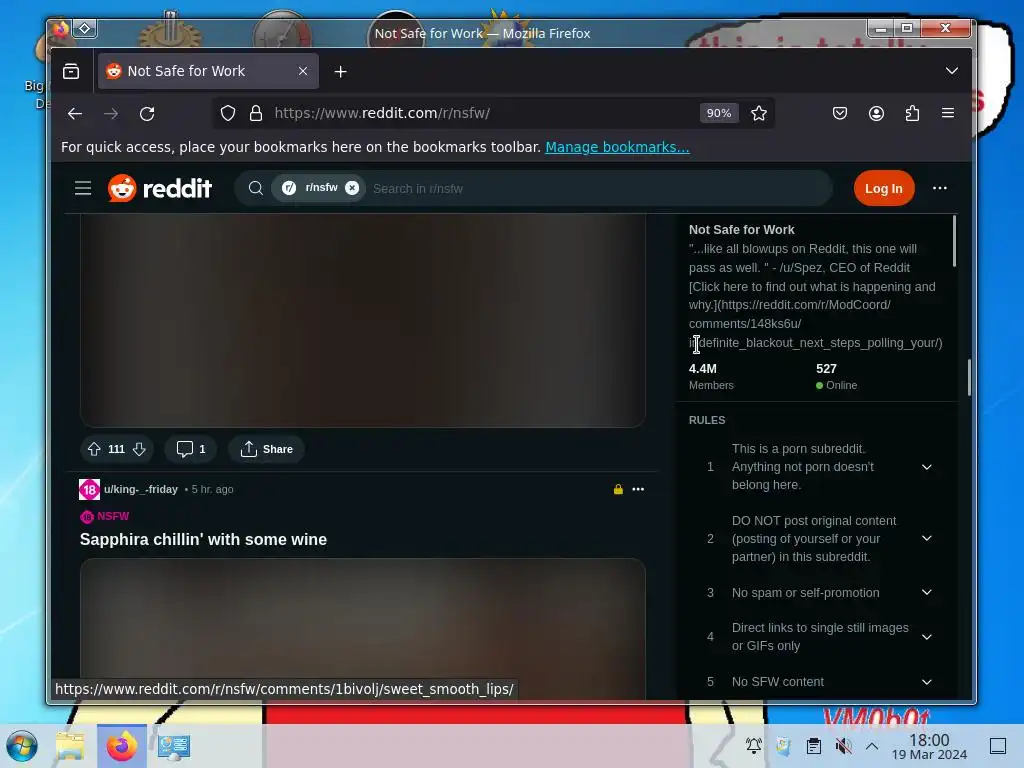Image resolution: width=1024 pixels, height=768 pixels.
Task: Go back with the browser back arrow
Action: [x=75, y=114]
